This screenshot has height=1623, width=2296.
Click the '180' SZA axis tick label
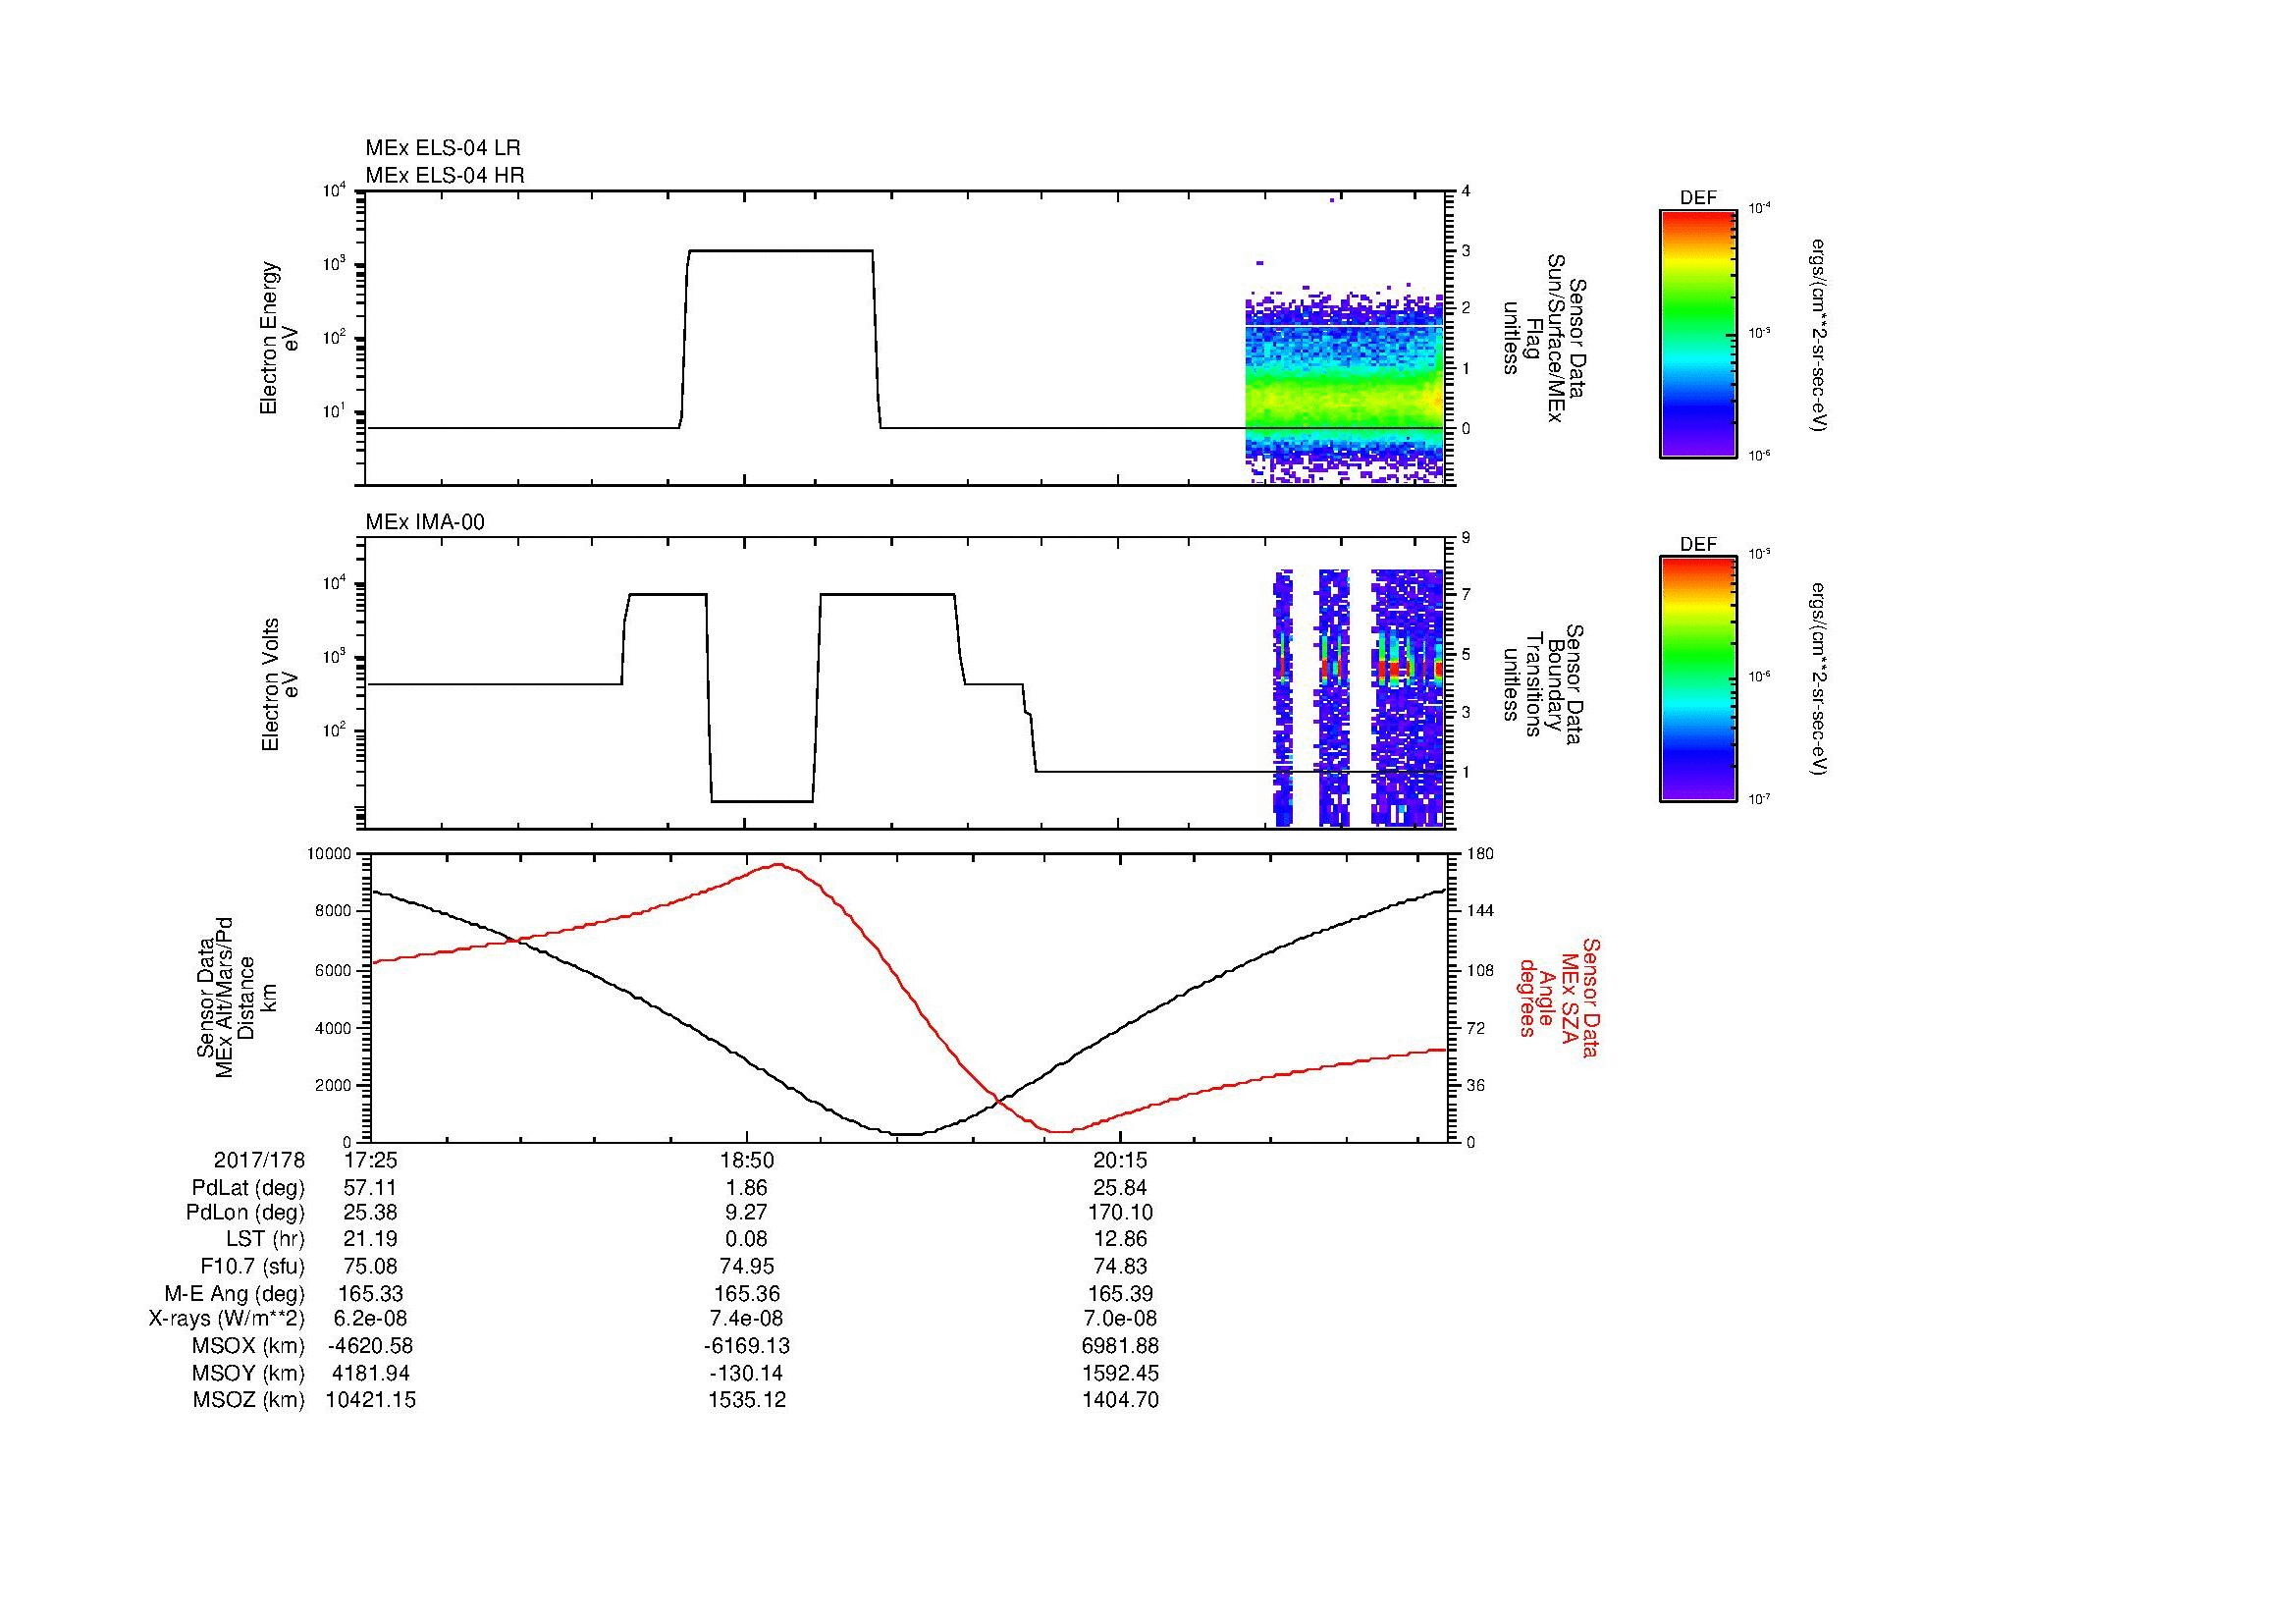click(1481, 854)
